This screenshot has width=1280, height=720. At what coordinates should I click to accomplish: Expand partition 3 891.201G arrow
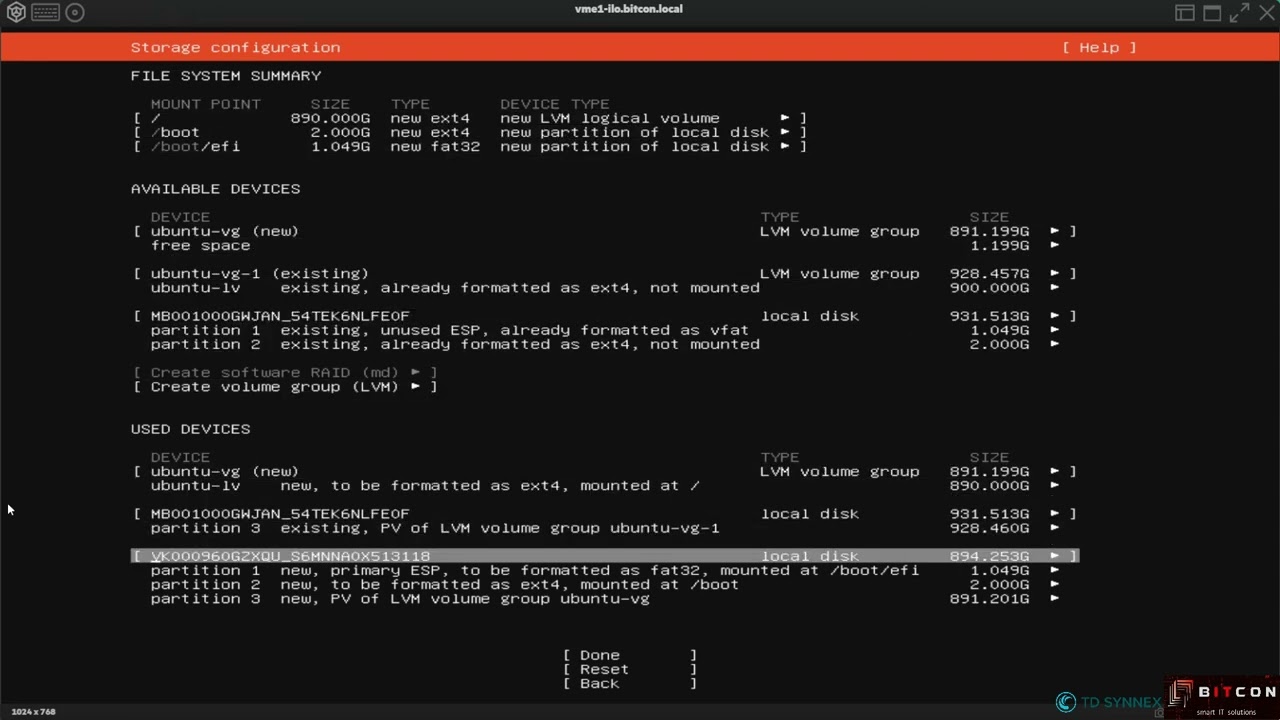(x=1055, y=598)
